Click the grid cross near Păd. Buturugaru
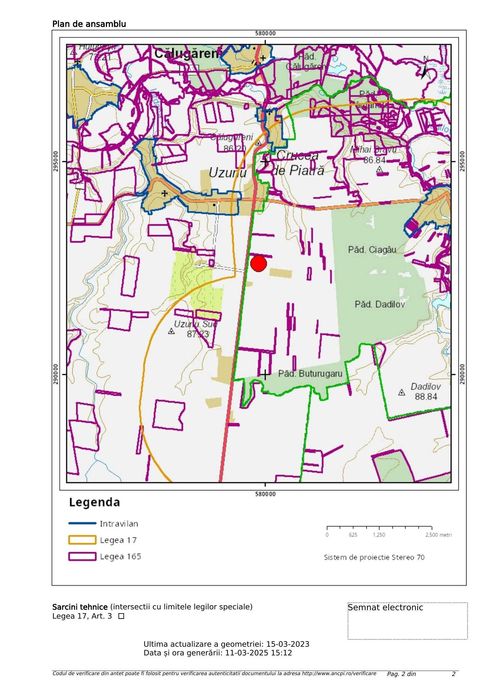This screenshot has height=699, width=494. (x=265, y=374)
